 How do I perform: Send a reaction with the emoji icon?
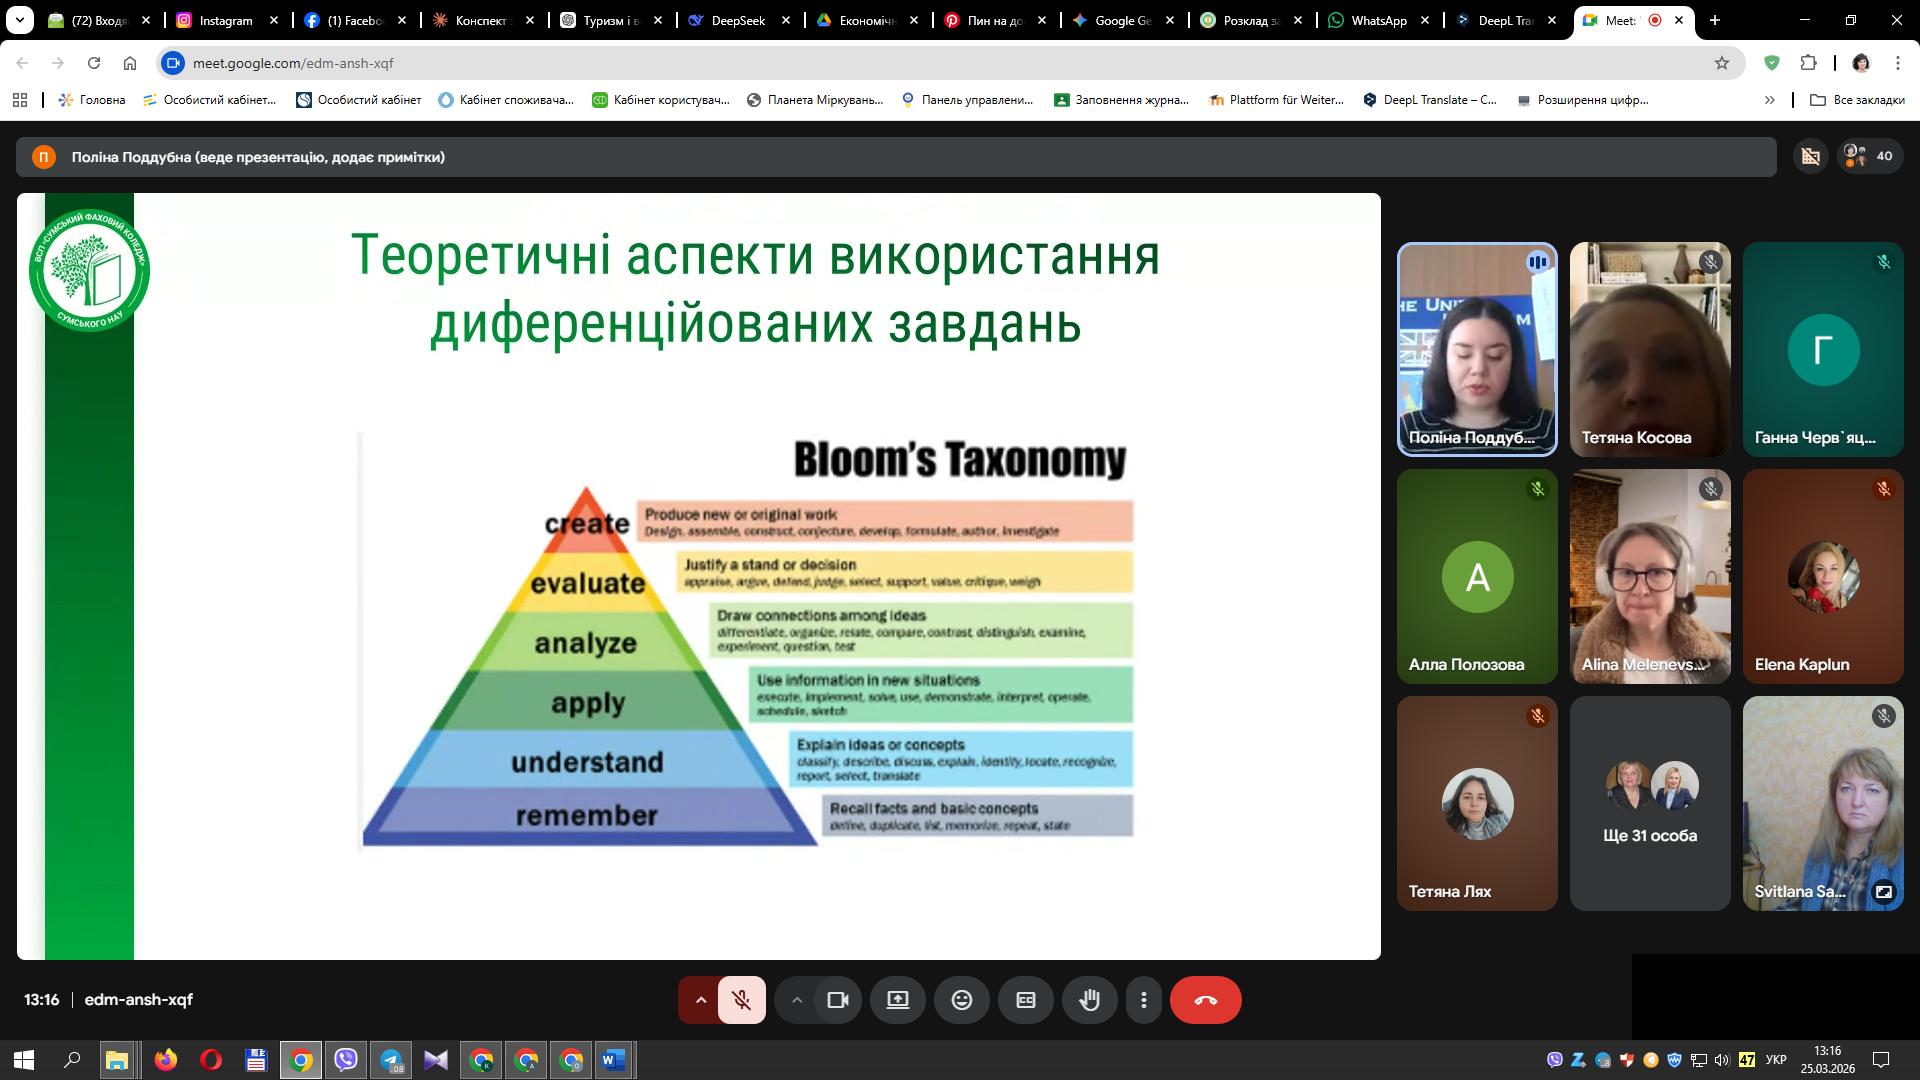(x=962, y=999)
